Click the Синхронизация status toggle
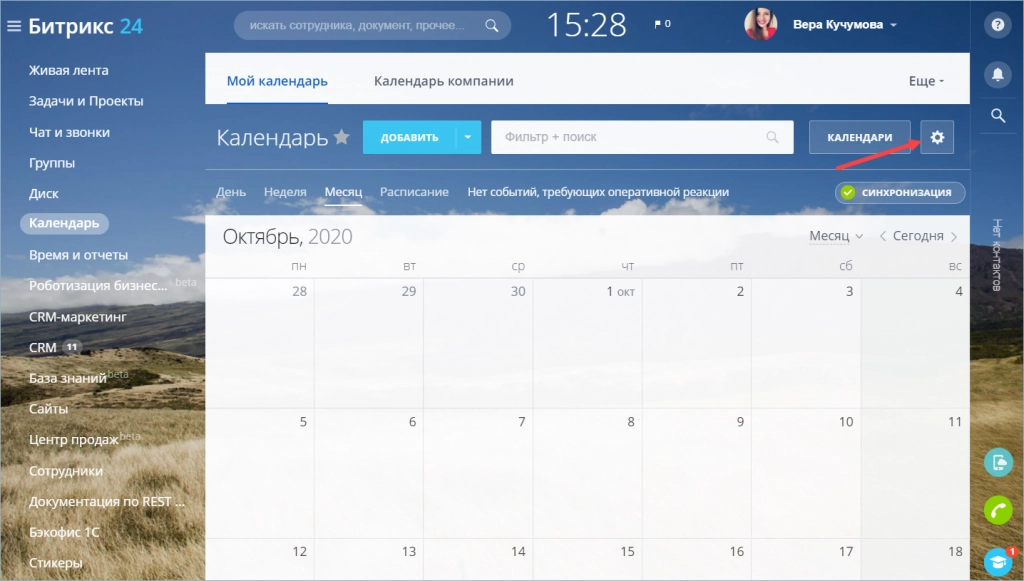1024x581 pixels. [x=900, y=192]
